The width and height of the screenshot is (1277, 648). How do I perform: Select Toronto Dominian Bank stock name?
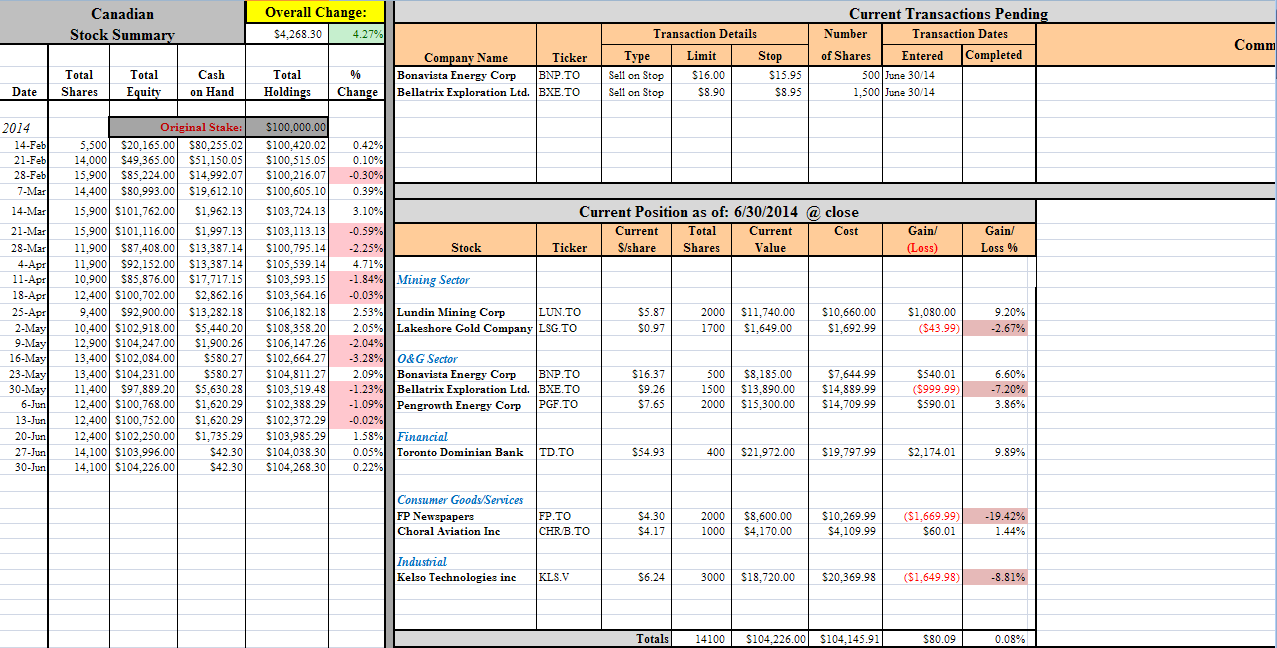click(x=460, y=452)
